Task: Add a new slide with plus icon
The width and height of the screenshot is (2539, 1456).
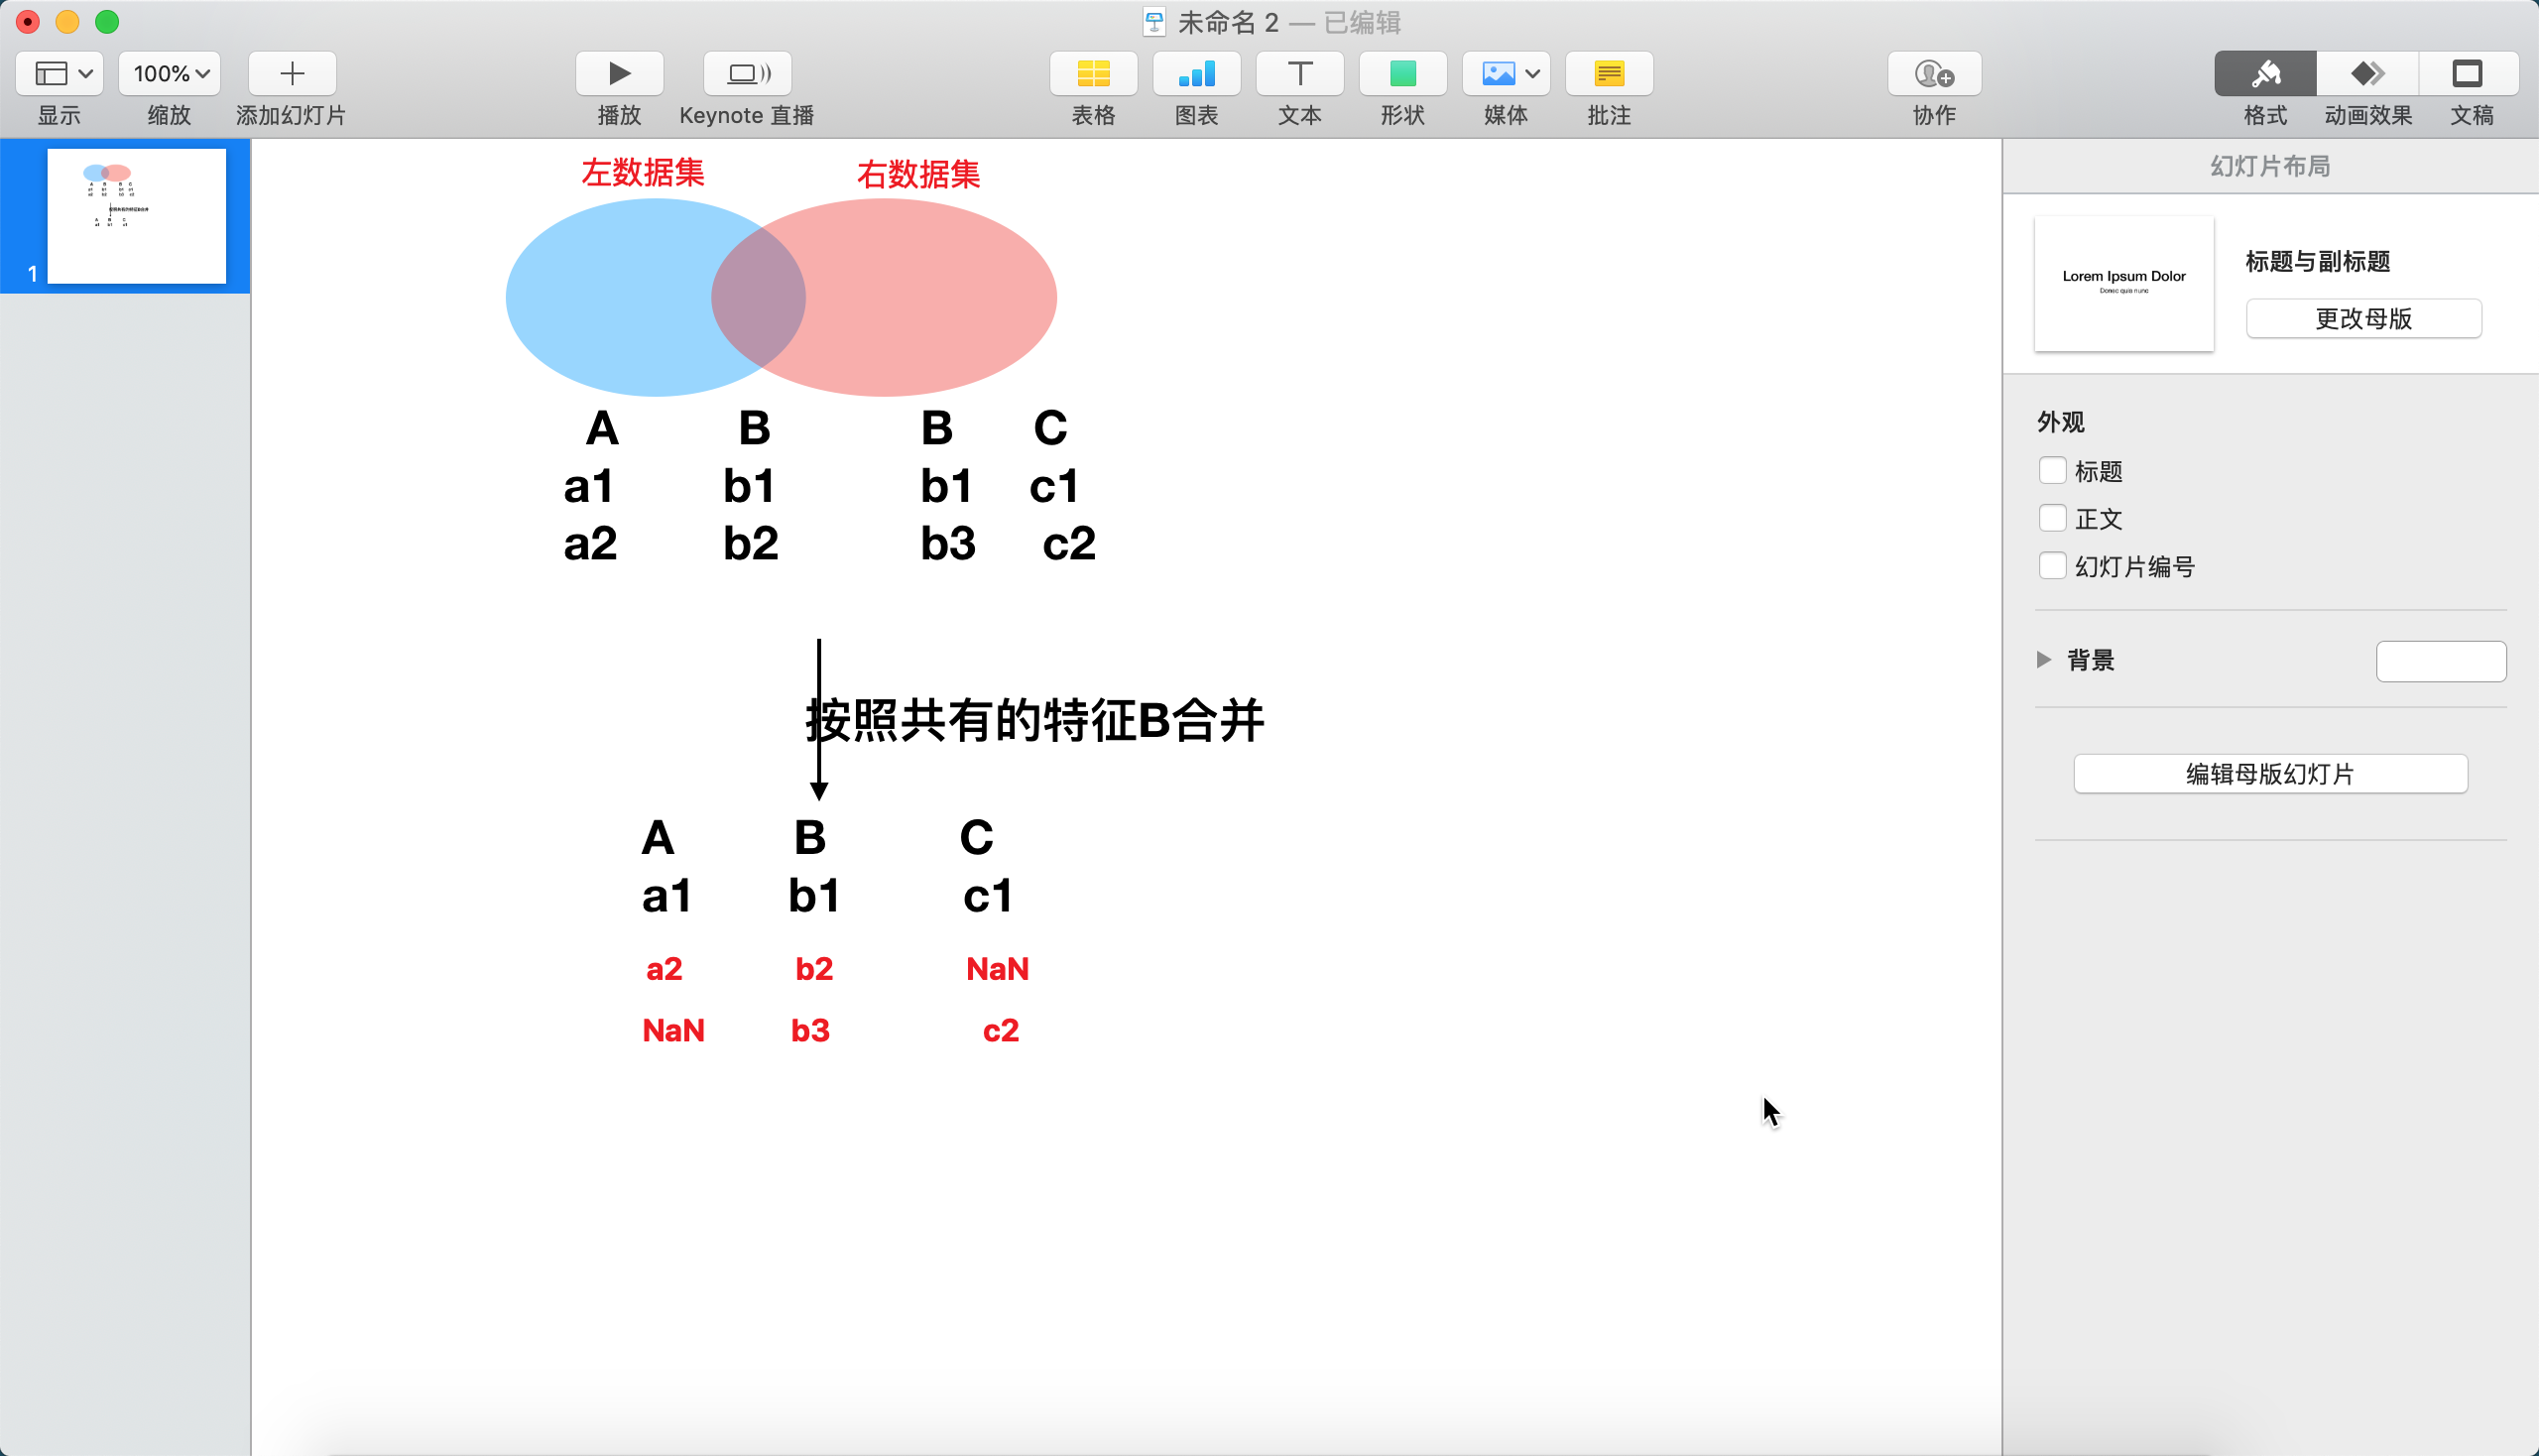Action: coord(291,74)
